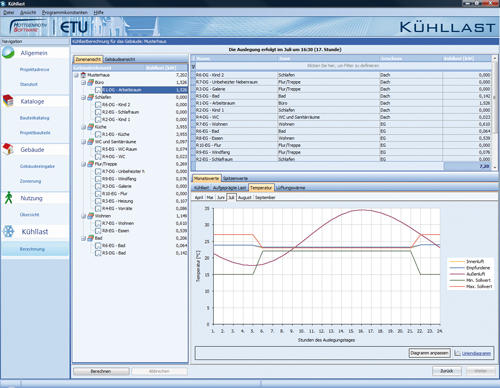
Task: Click the Berechnen button
Action: [101, 371]
